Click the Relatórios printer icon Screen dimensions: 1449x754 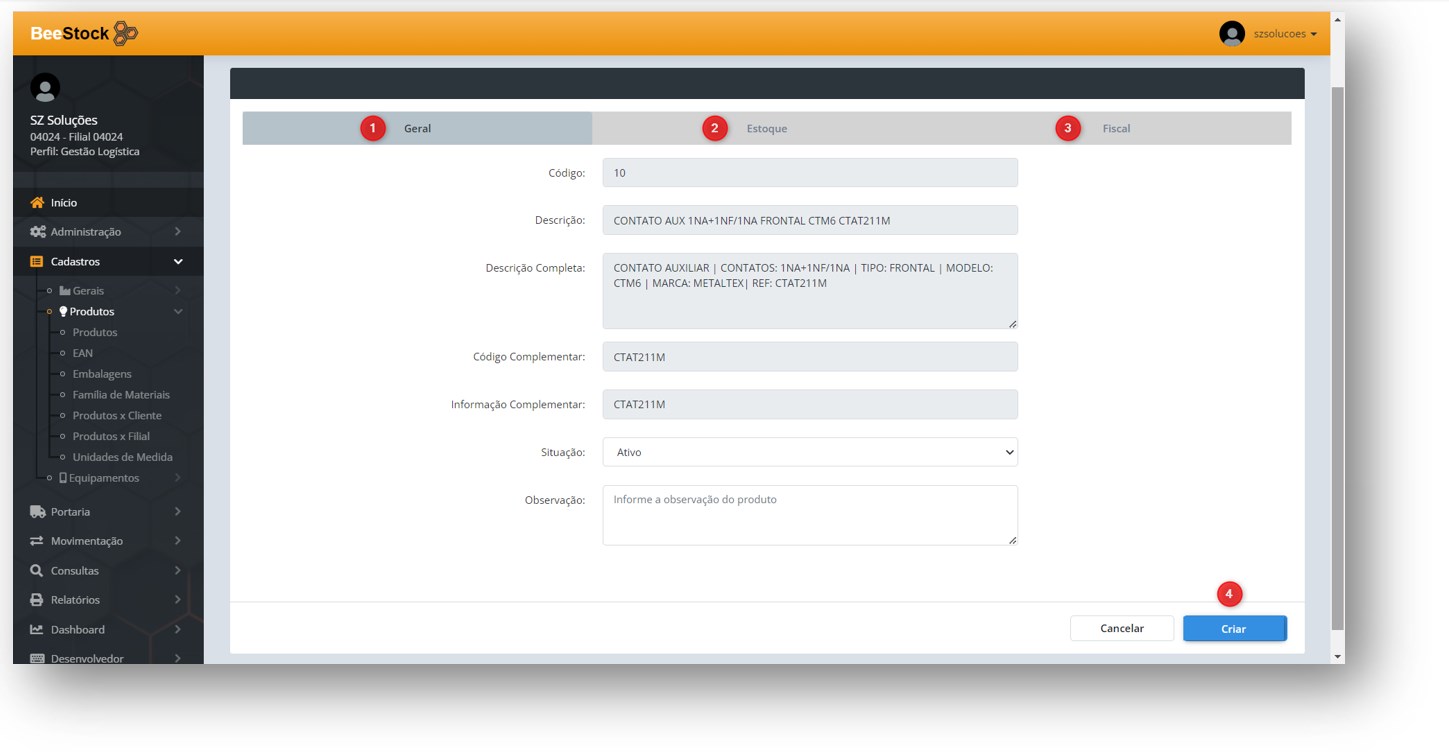[x=37, y=600]
